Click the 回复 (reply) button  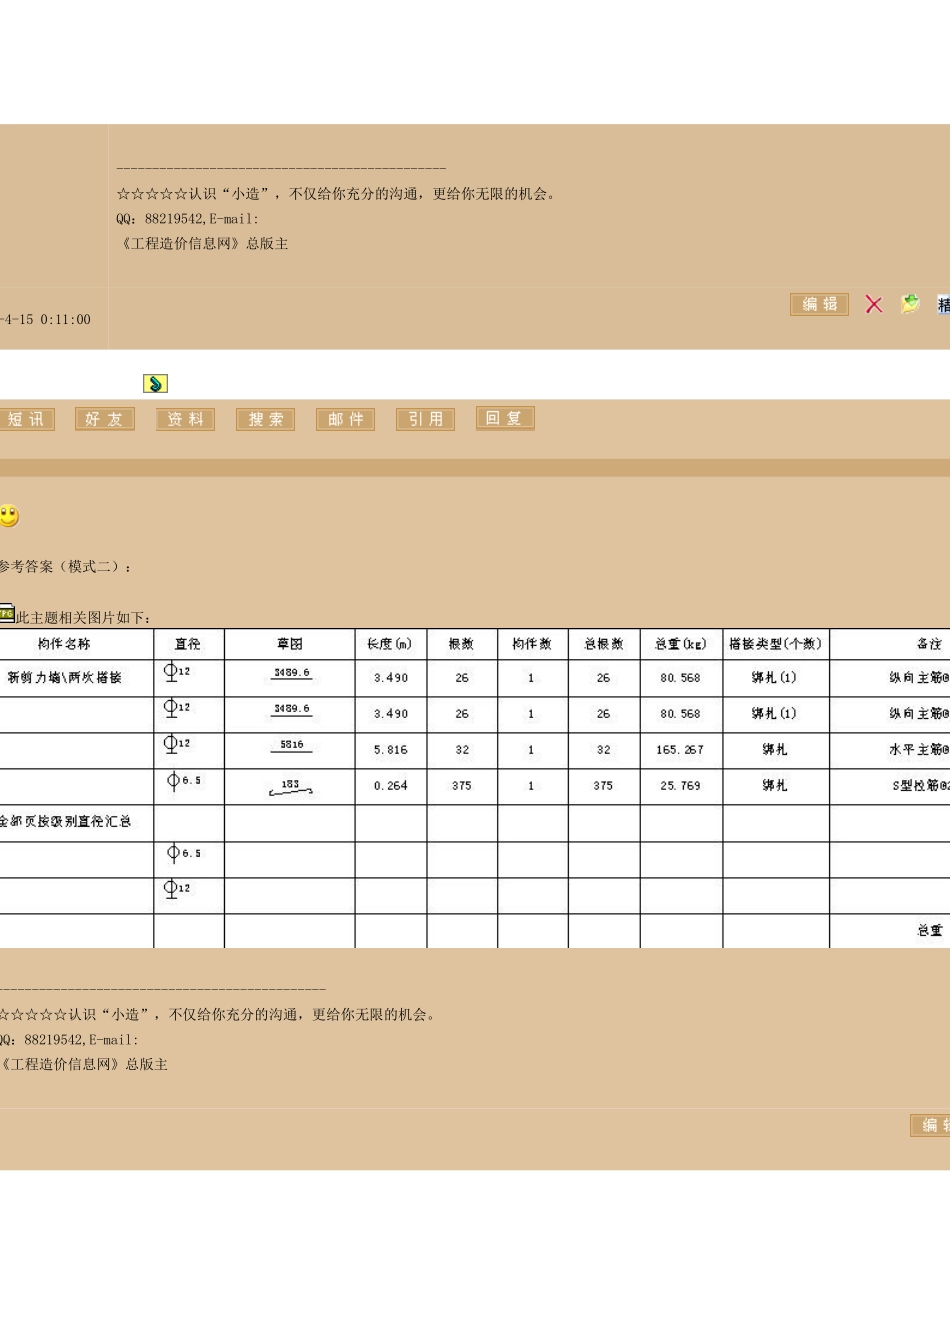point(505,418)
